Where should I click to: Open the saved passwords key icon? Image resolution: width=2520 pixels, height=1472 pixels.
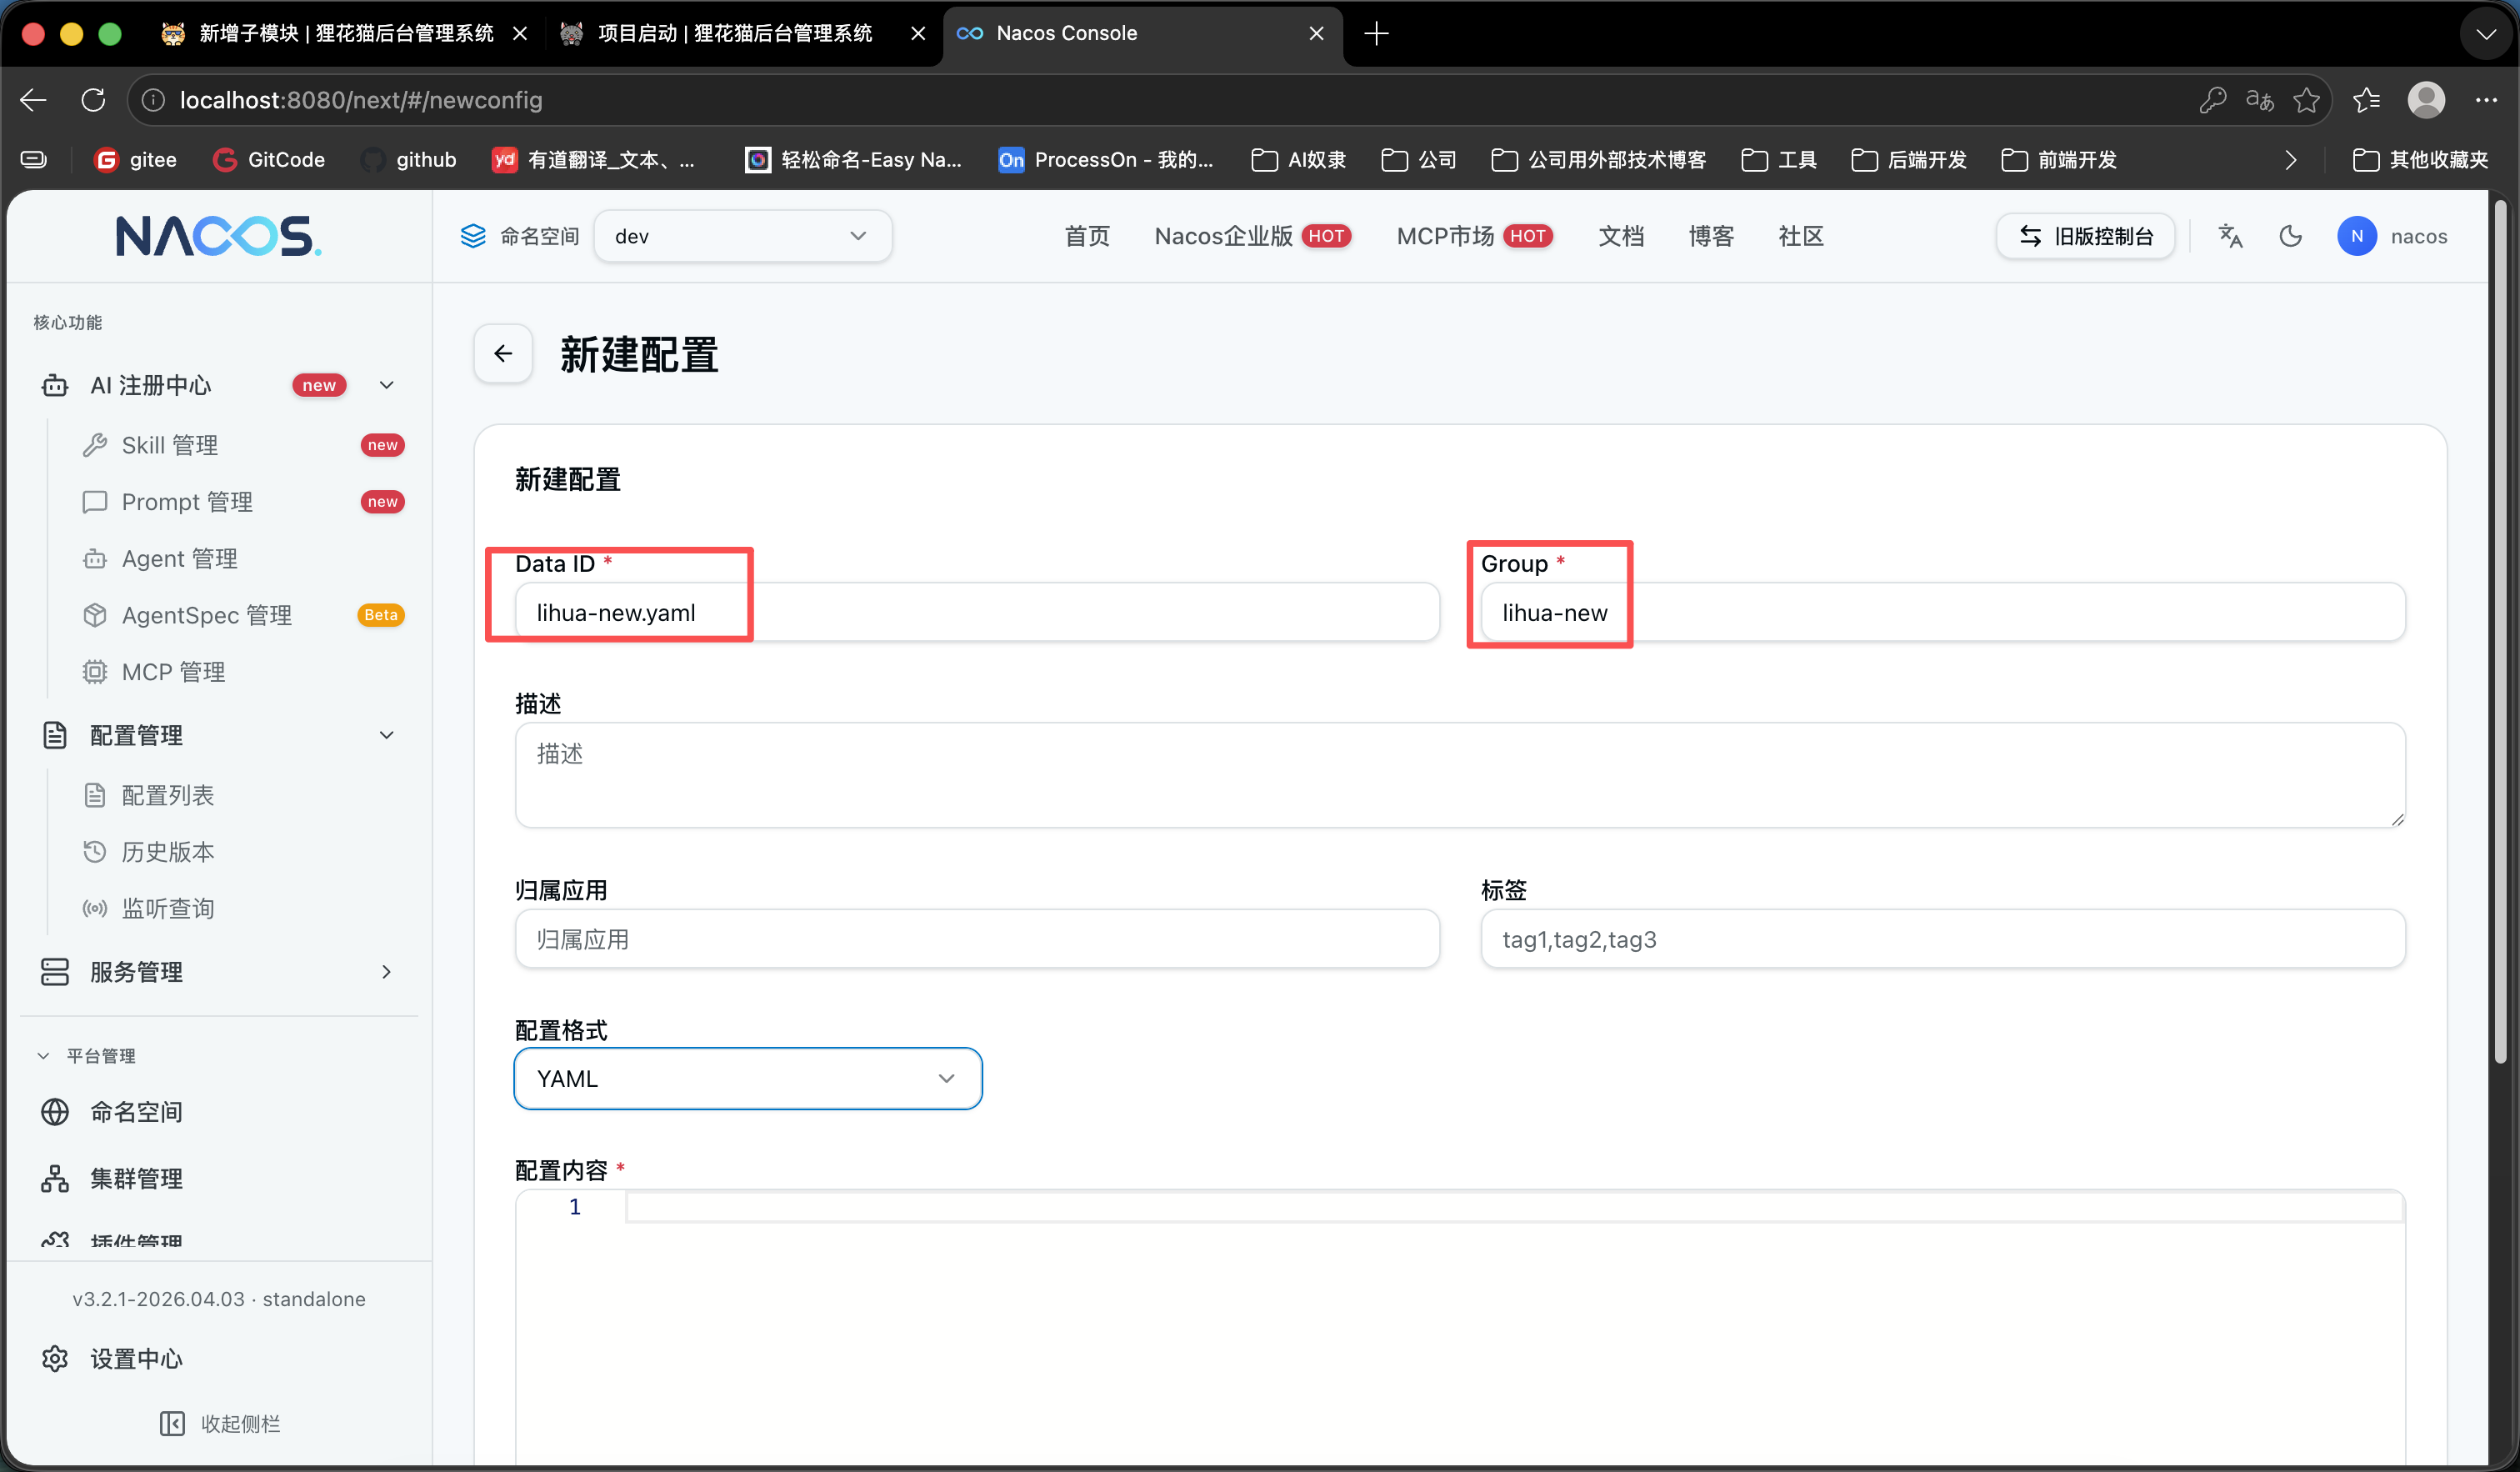click(2213, 100)
